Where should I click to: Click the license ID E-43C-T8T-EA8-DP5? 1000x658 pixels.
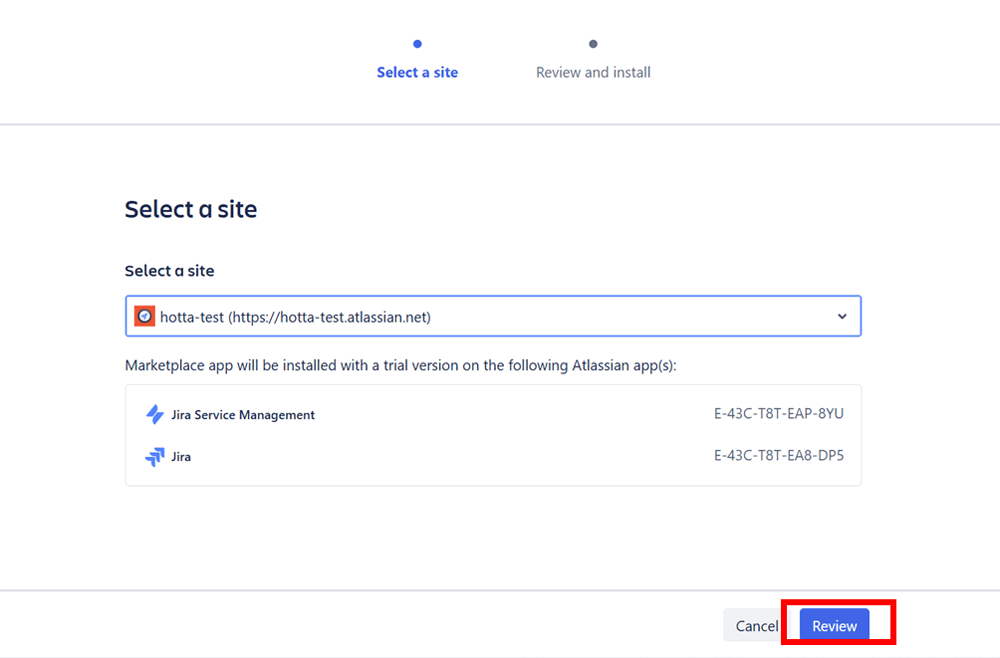[x=779, y=456]
